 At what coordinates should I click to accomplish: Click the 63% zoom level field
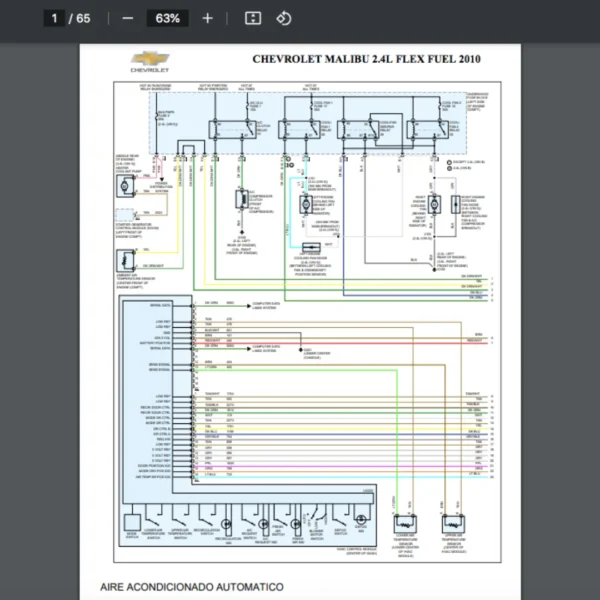[167, 18]
